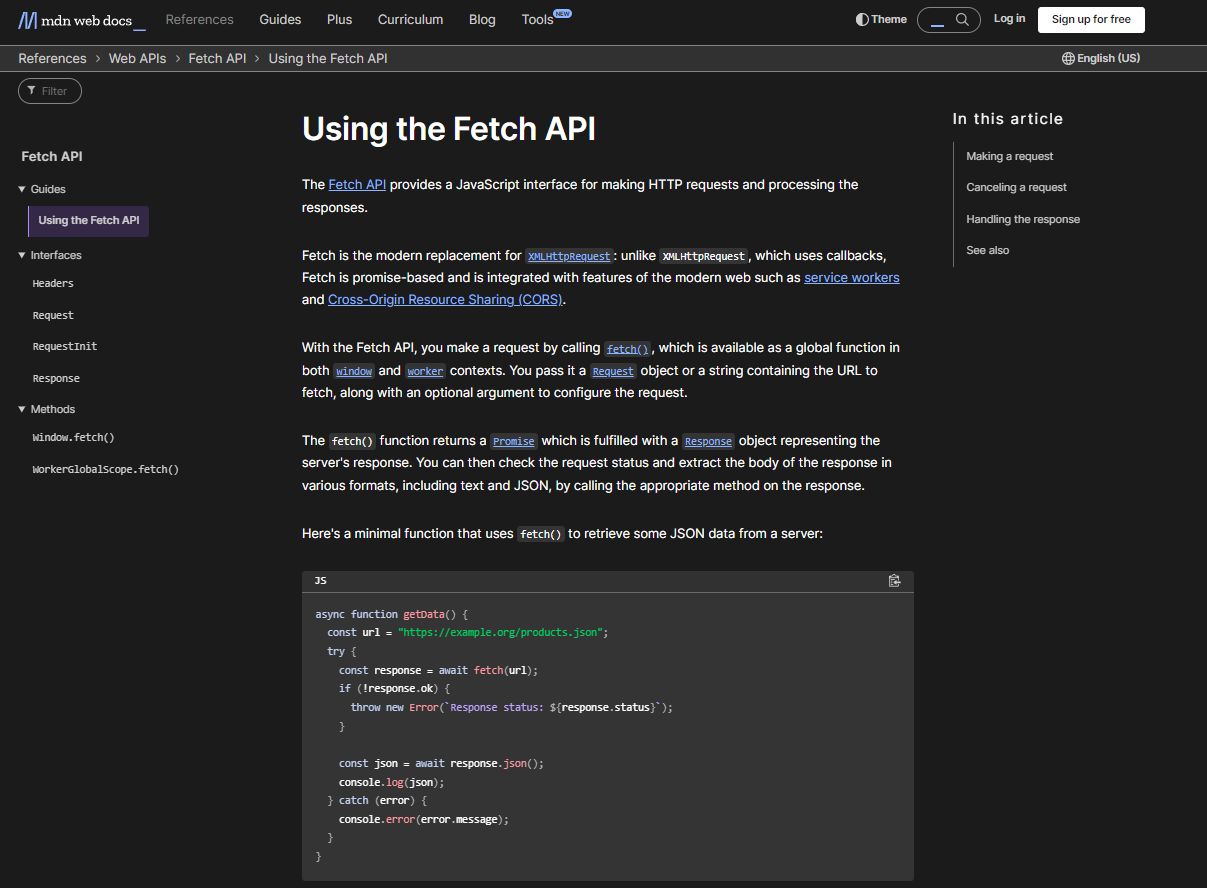
Task: Collapse the Interfaces sidebar section
Action: pos(50,255)
